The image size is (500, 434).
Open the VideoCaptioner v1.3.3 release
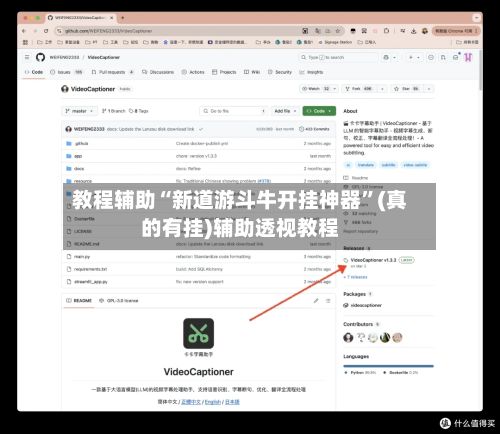coord(373,260)
